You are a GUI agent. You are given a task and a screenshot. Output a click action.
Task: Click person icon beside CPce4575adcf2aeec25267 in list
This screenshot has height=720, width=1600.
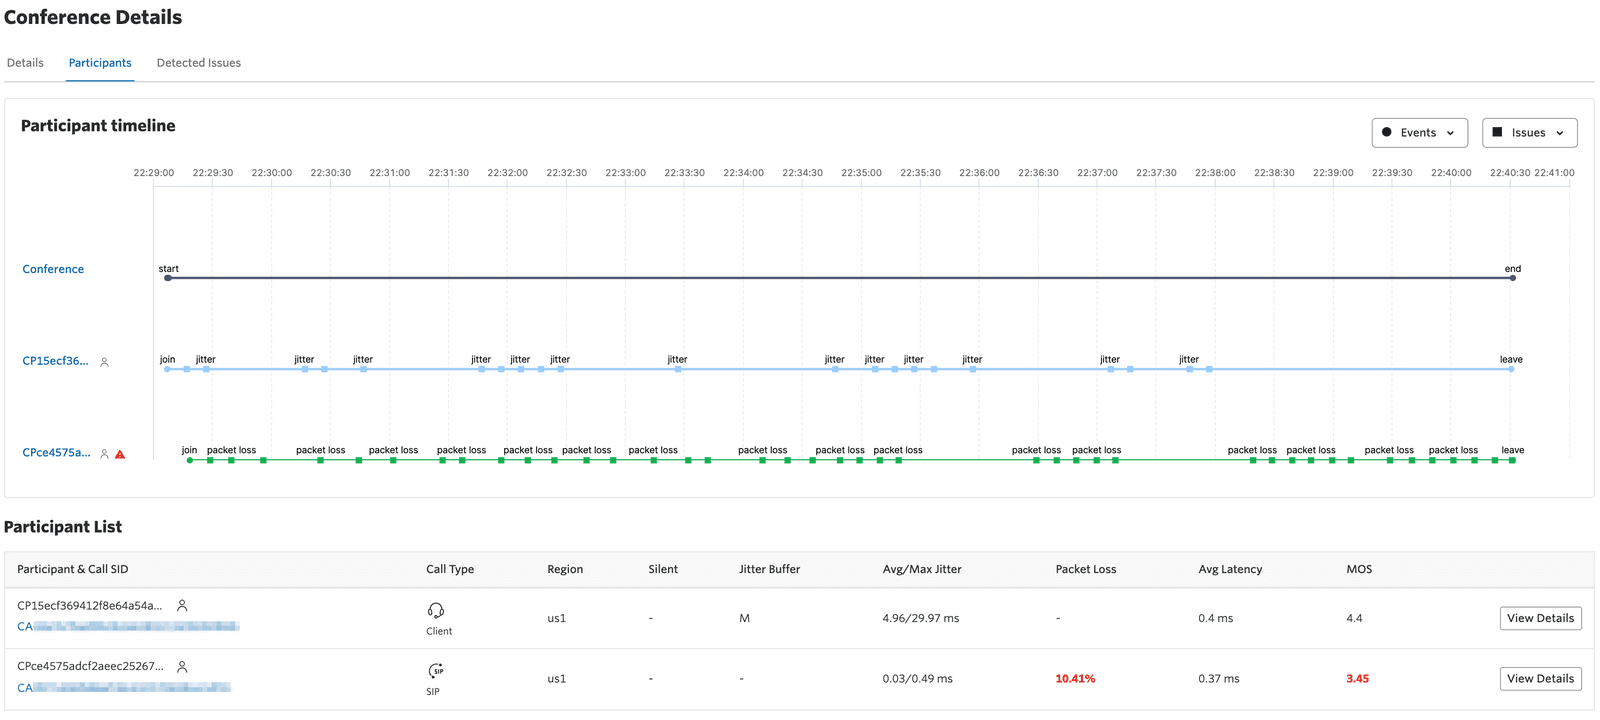[x=182, y=667]
